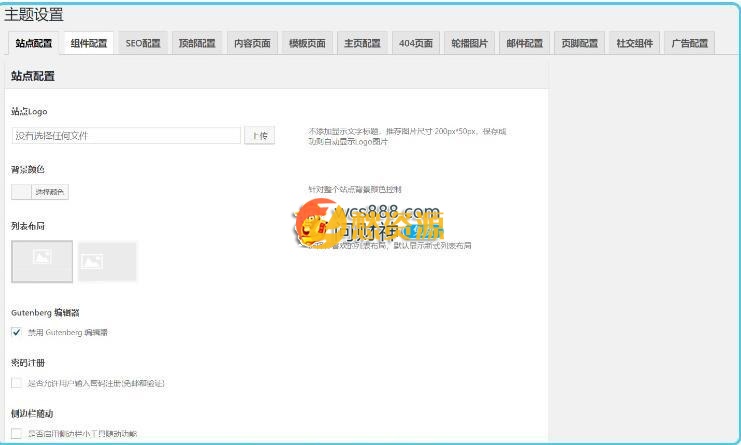Go to the 顶部配置 tab
Screen dimensions: 741x445
point(197,43)
